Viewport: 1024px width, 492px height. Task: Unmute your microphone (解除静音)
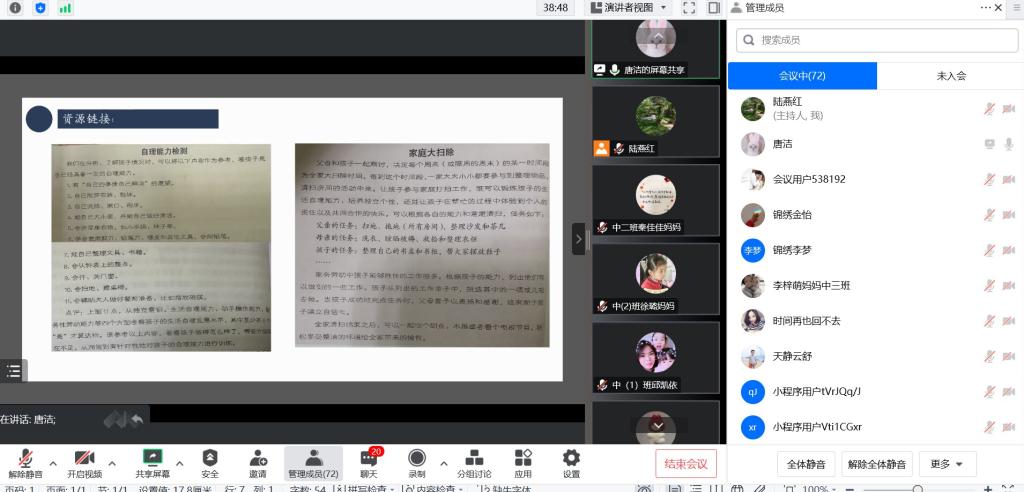click(25, 463)
